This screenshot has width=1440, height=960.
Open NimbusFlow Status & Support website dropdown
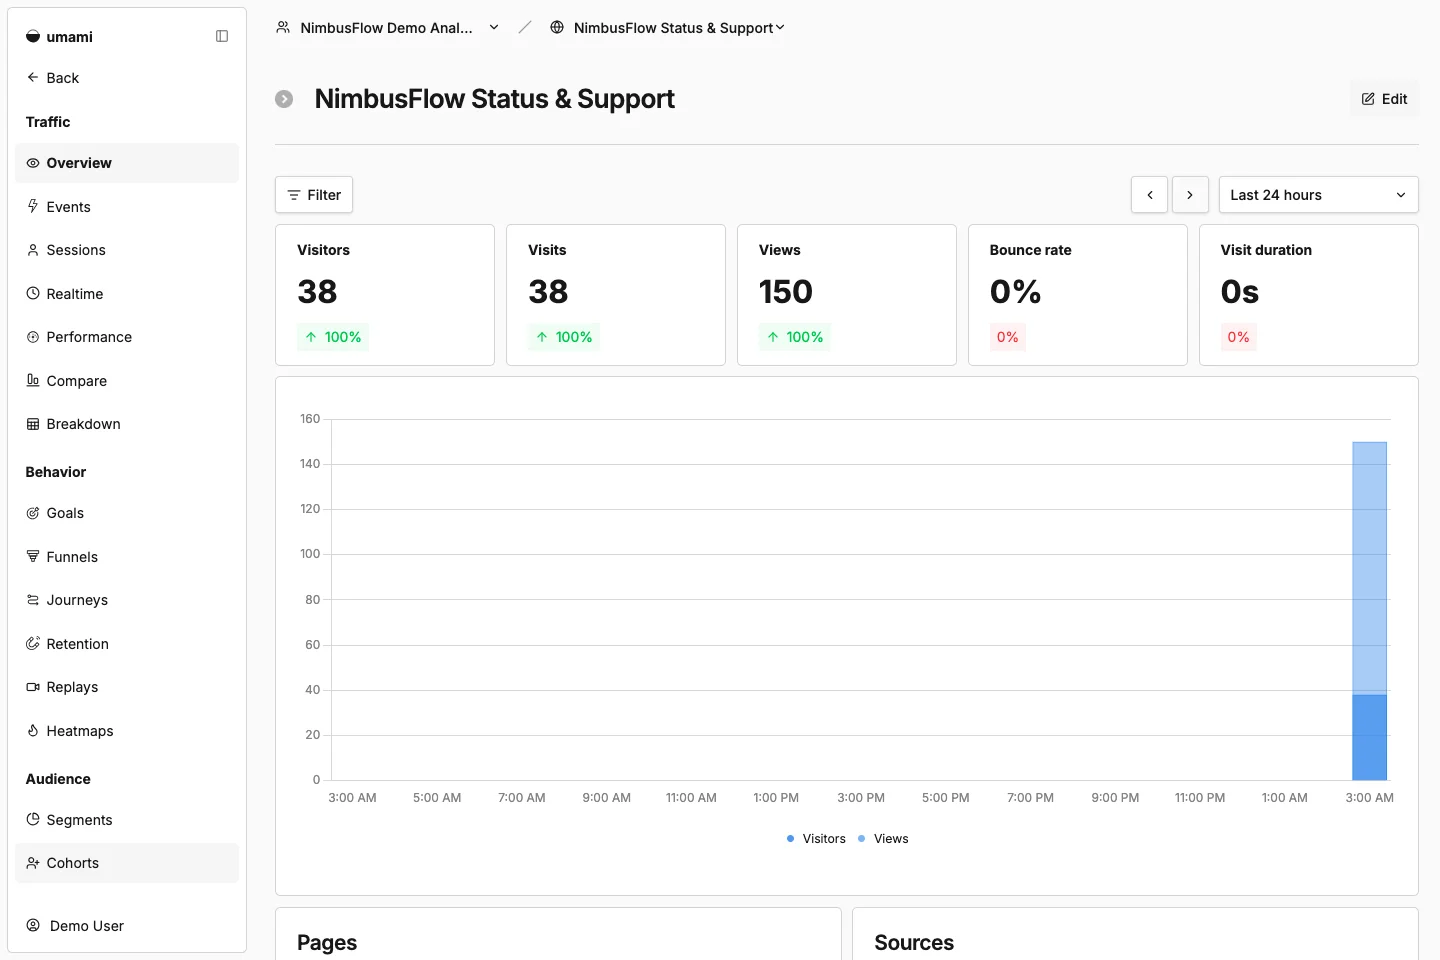(x=668, y=28)
